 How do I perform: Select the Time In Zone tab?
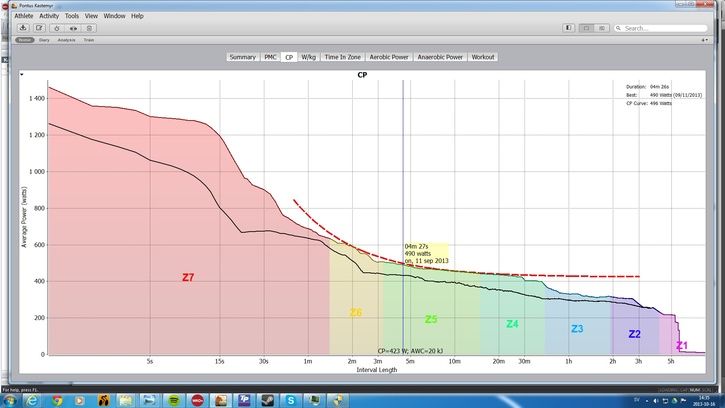(x=343, y=58)
